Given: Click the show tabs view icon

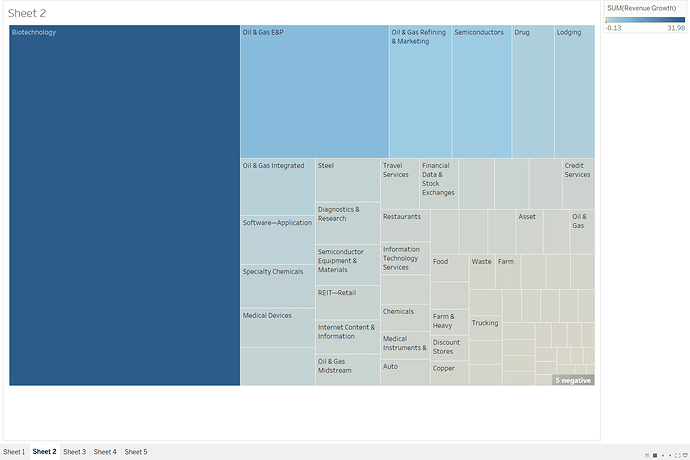Looking at the screenshot, I should tap(655, 455).
